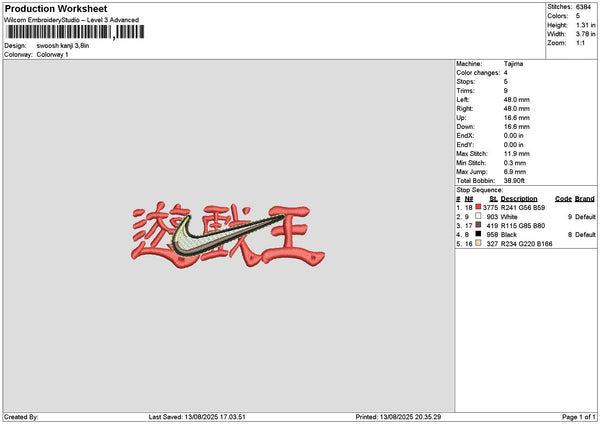
Task: Click the 'Up:' extent label
Action: tap(461, 118)
